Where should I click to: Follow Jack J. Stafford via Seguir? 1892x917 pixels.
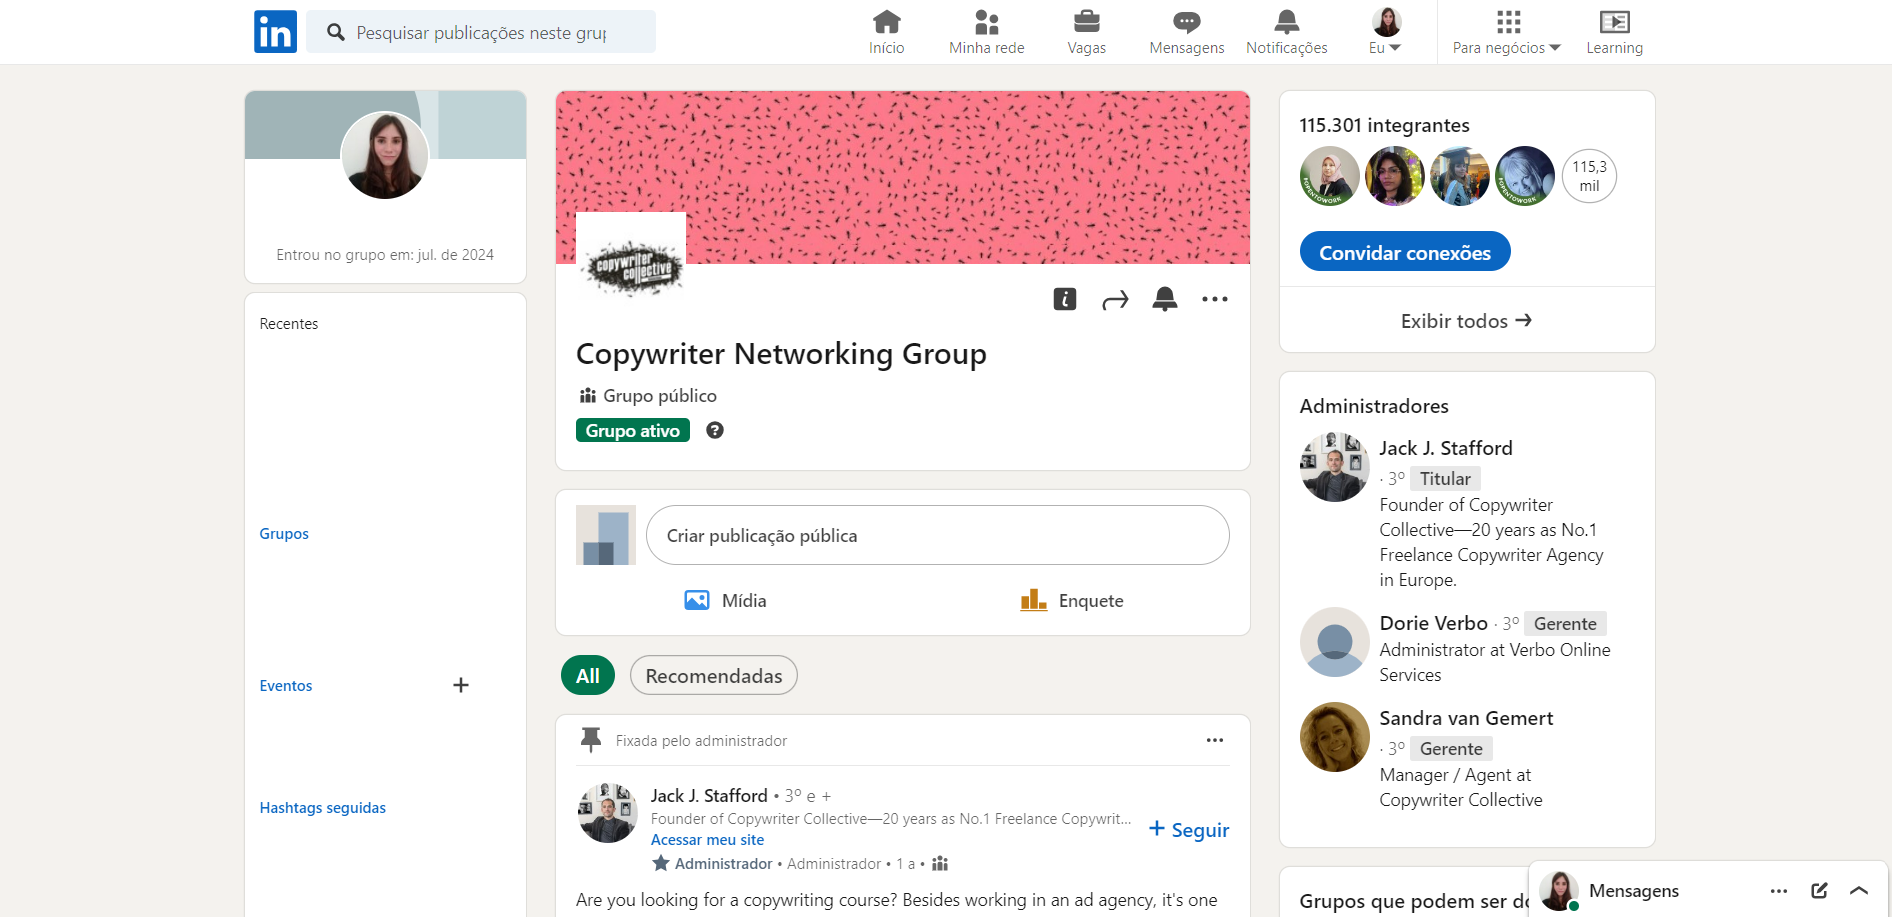pos(1189,829)
